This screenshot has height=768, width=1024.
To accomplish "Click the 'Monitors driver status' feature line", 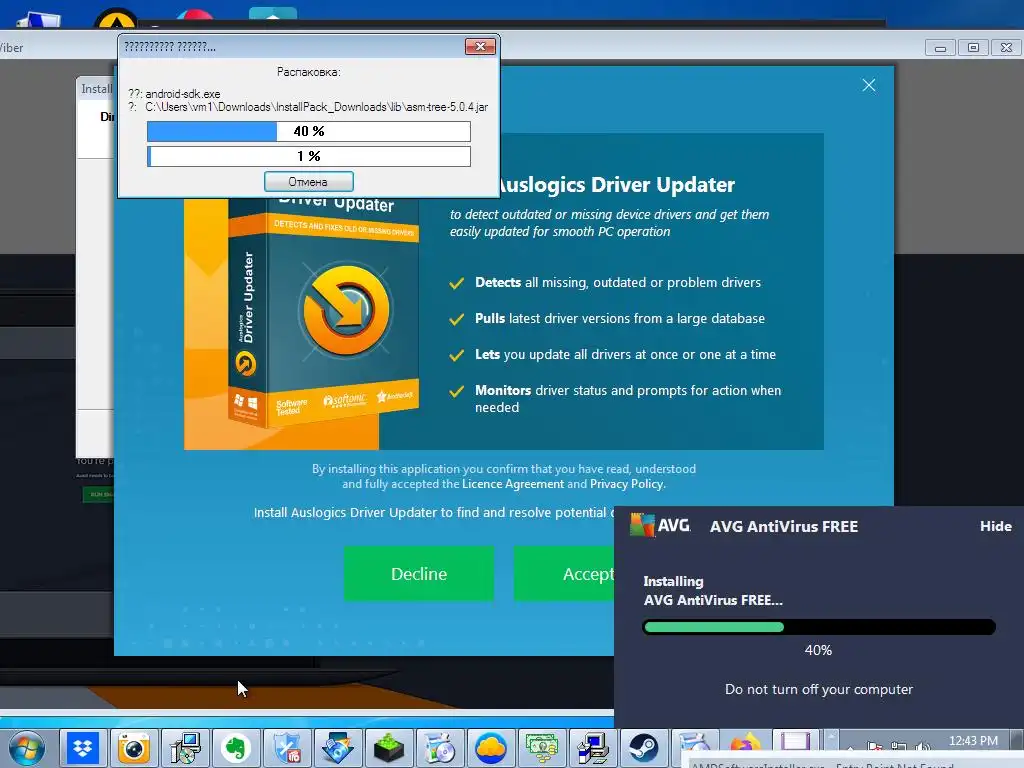I will click(628, 398).
